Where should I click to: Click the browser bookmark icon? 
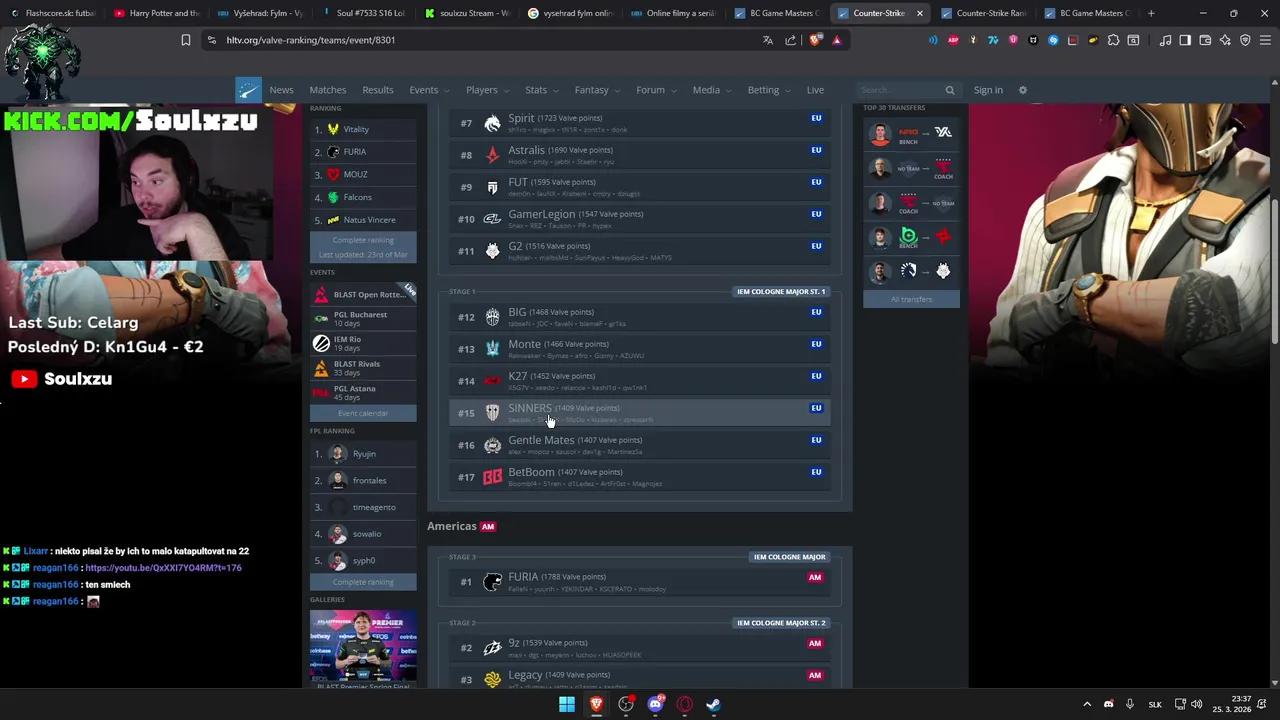pyautogui.click(x=185, y=40)
